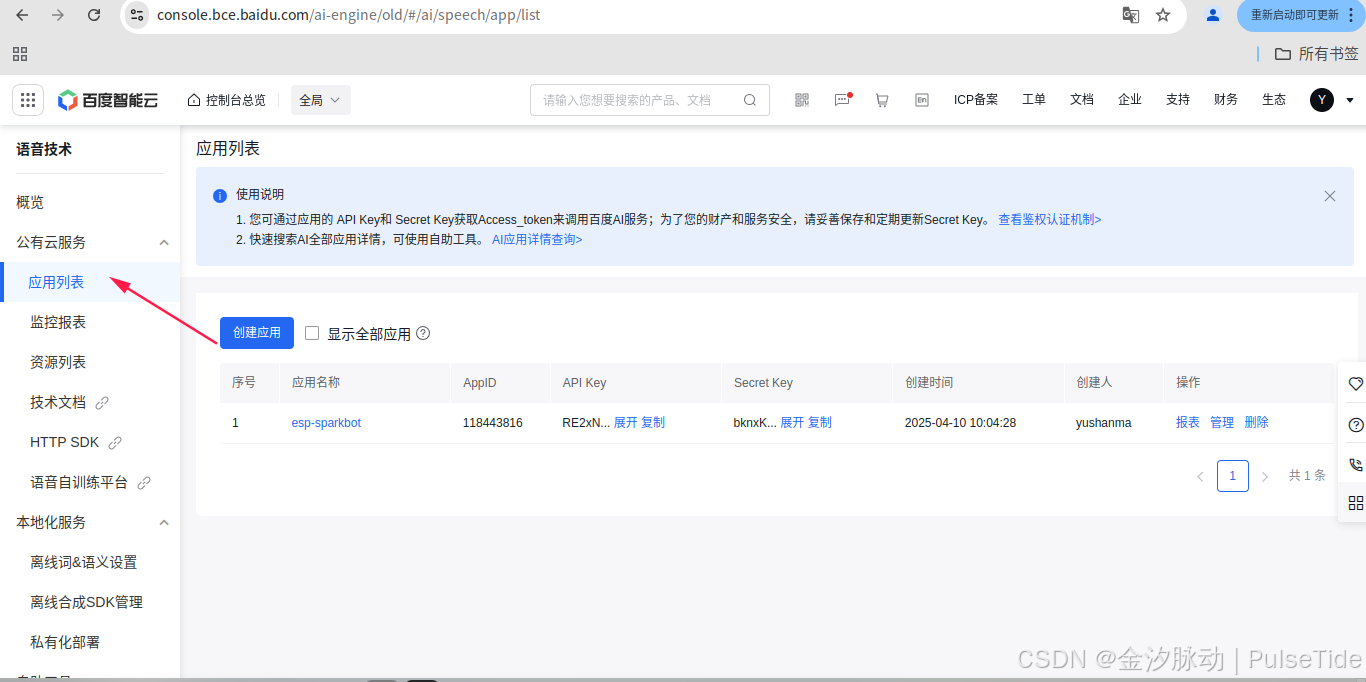
Task: Open the 全局 region dropdown
Action: [x=321, y=100]
